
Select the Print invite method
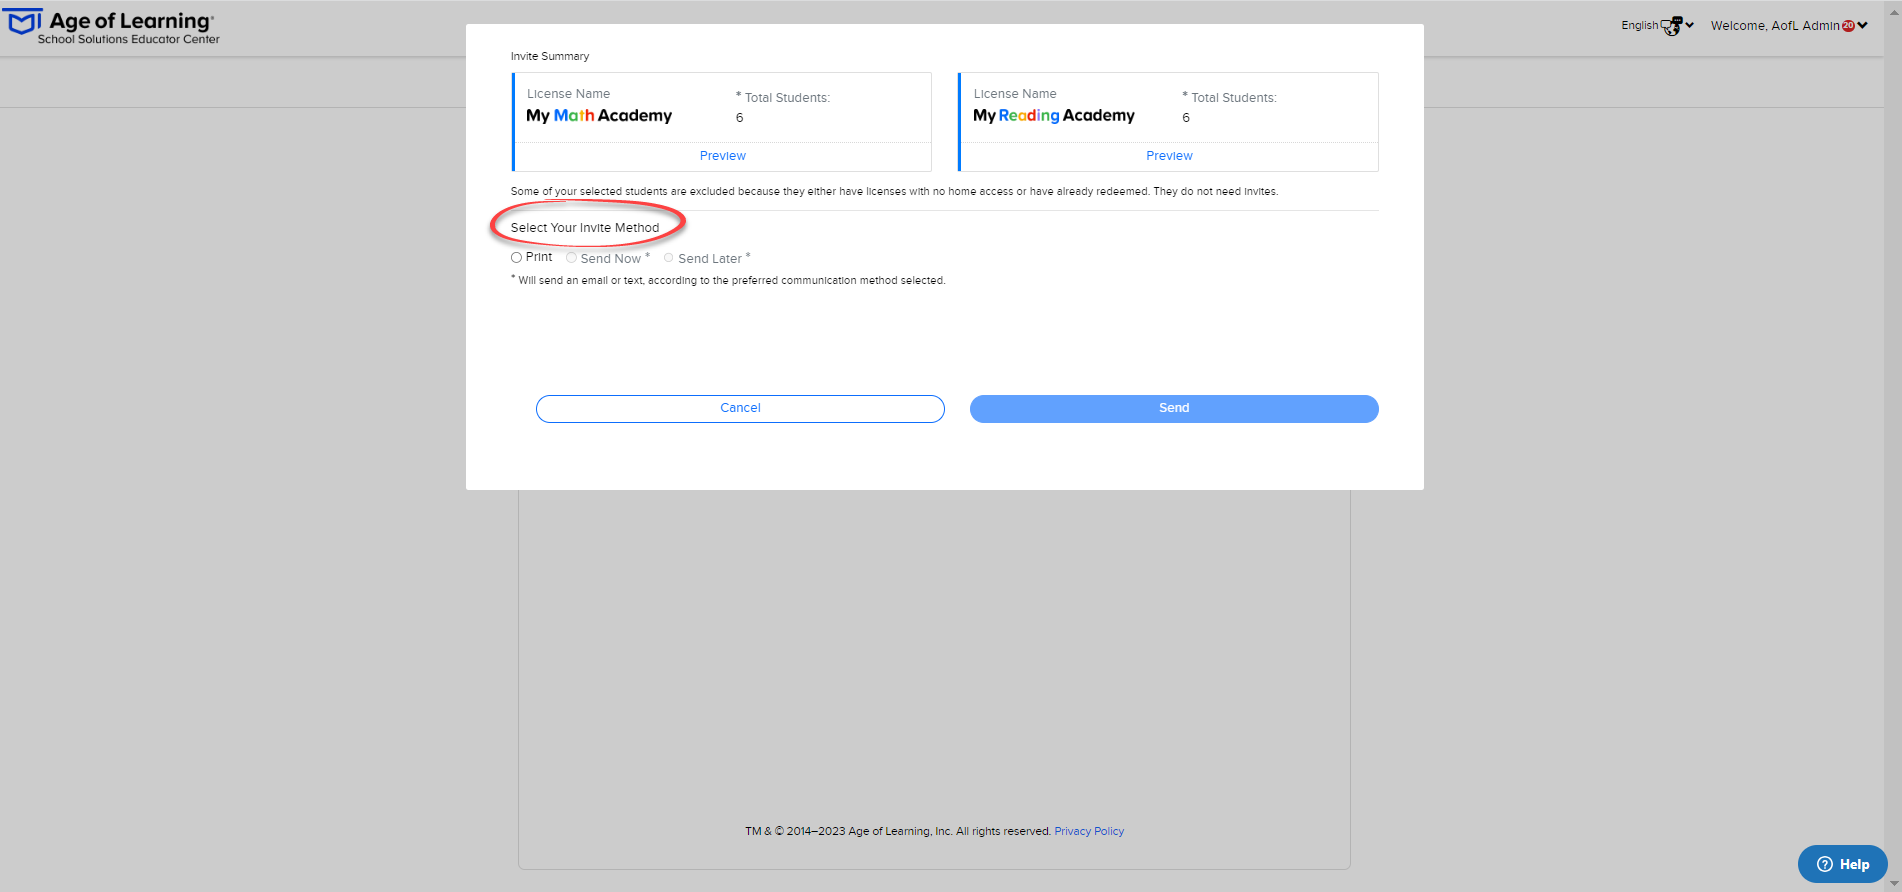[x=516, y=258]
